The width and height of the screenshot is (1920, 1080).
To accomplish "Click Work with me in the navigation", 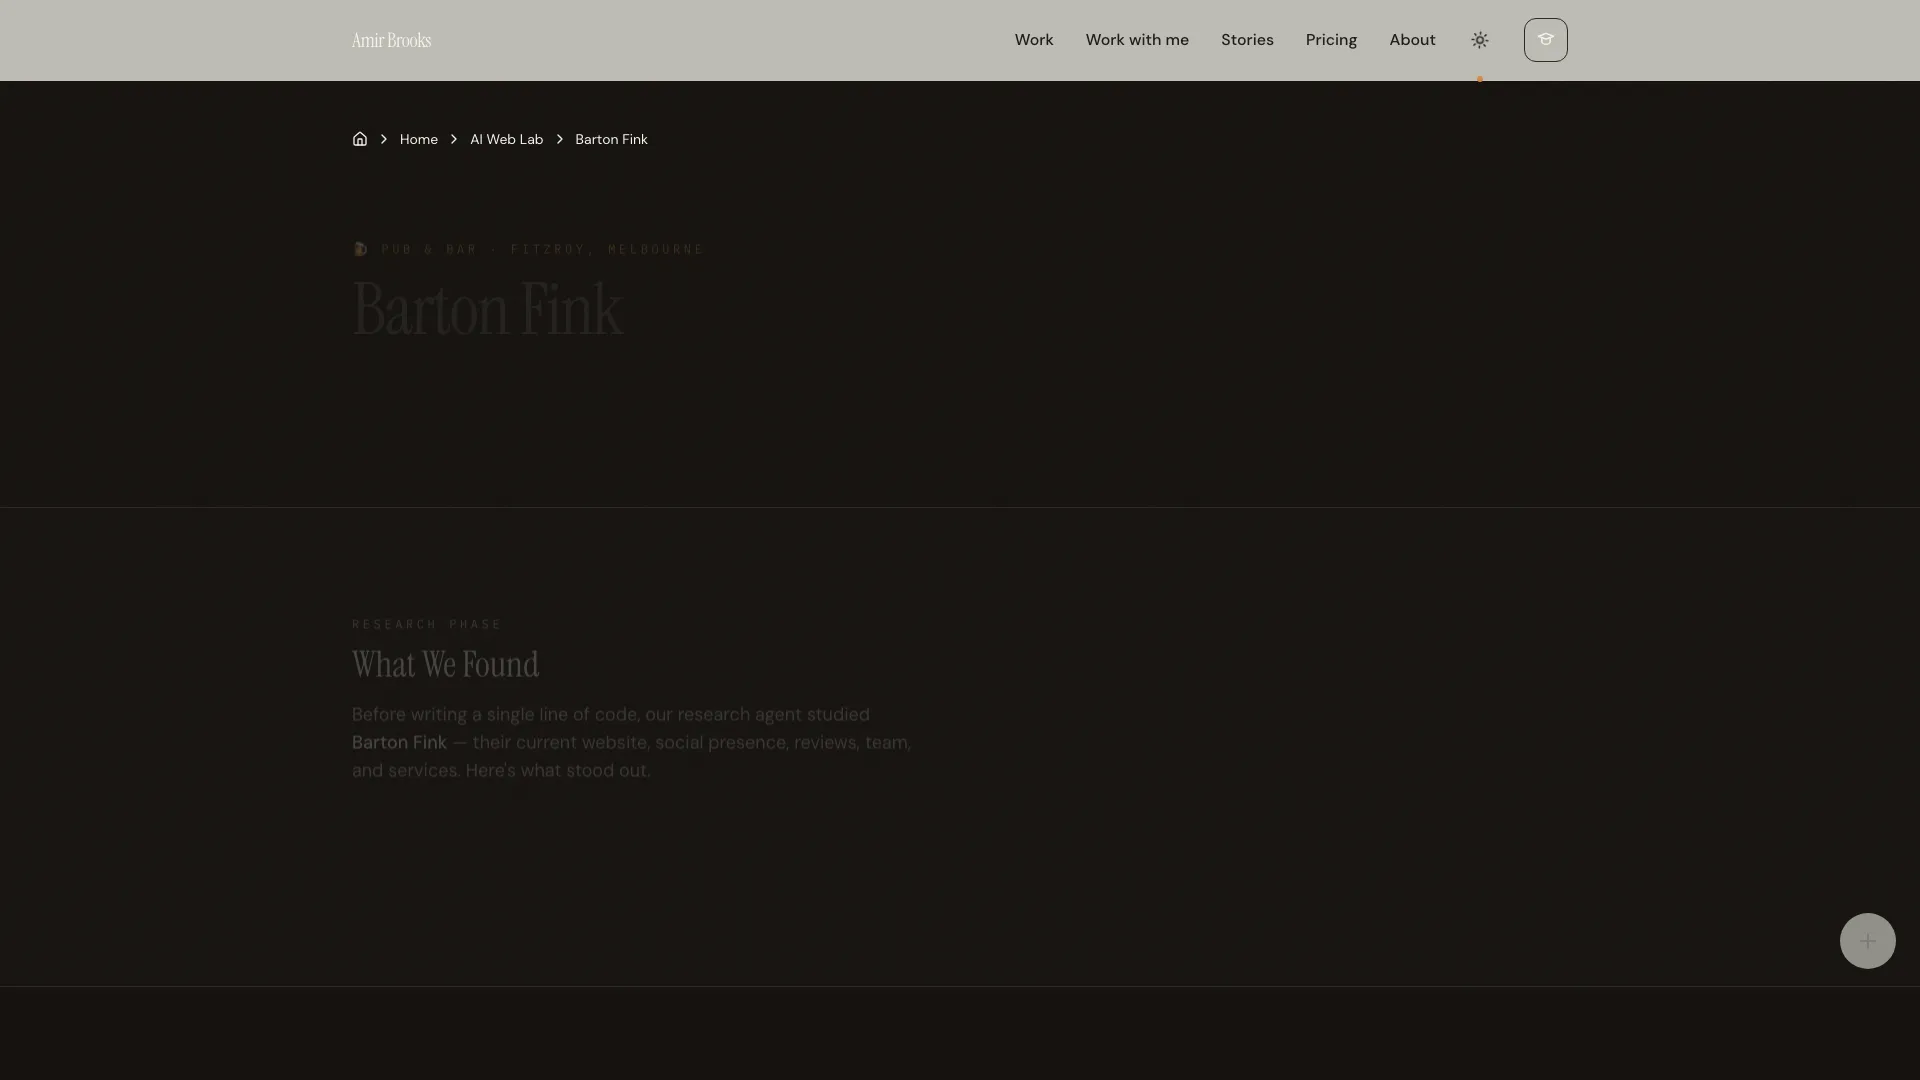I will (1137, 40).
